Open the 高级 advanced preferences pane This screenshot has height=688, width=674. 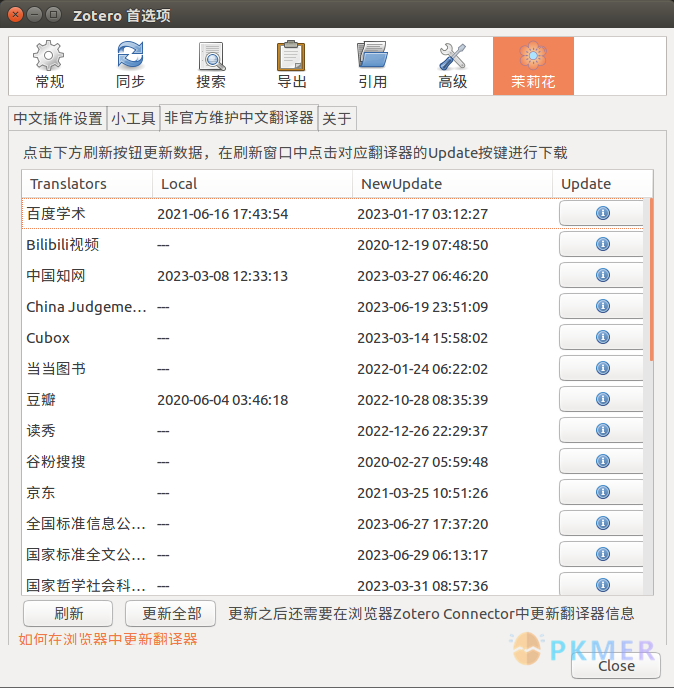click(x=452, y=66)
